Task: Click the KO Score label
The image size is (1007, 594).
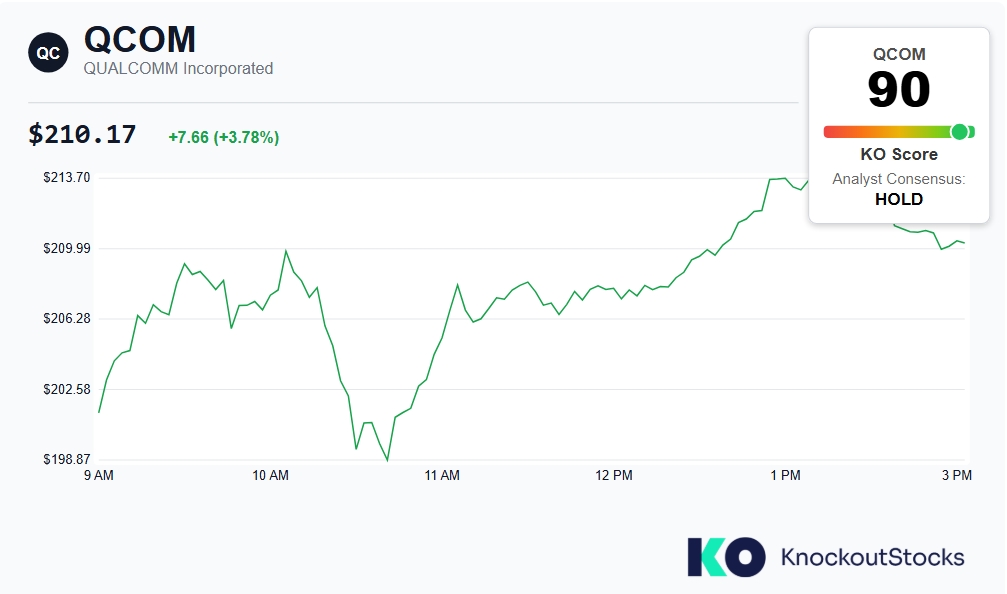Action: [899, 154]
